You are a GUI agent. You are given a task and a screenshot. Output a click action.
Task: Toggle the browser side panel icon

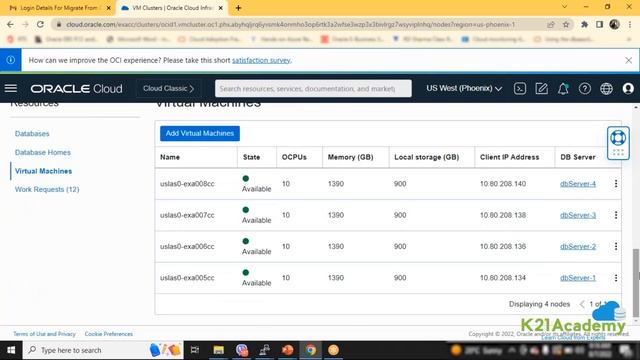click(x=599, y=24)
